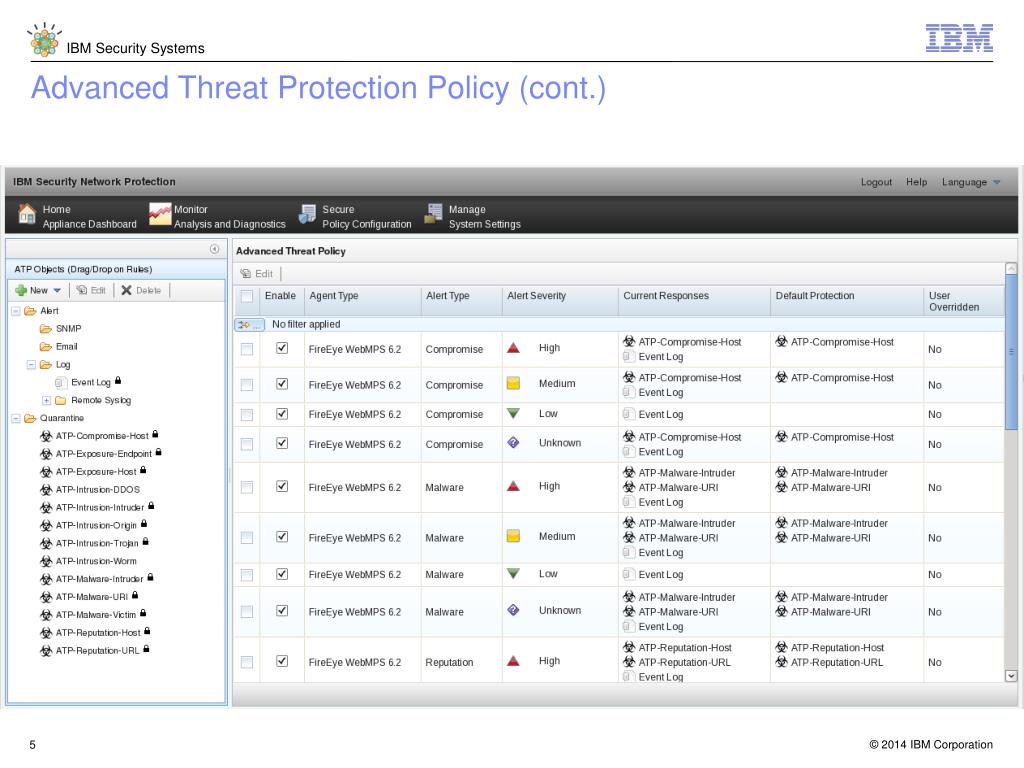The image size is (1024, 768).
Task: Toggle Enable checkbox for Malware High row
Action: click(282, 487)
